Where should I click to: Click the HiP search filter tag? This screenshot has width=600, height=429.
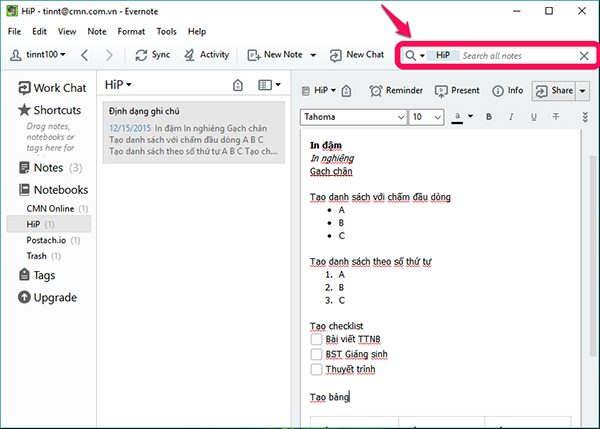[x=443, y=55]
